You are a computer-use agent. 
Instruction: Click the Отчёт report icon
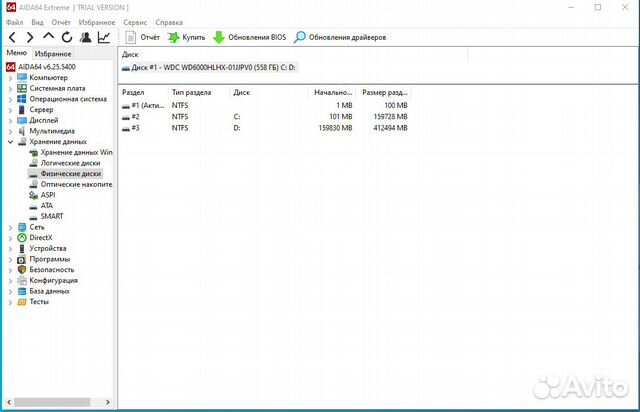point(131,37)
